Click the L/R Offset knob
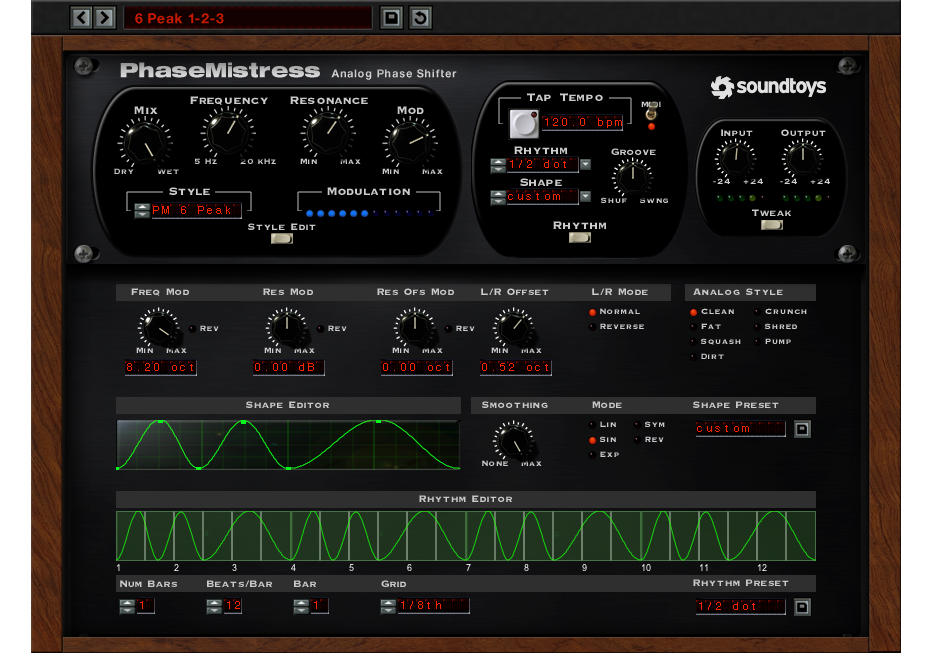 [514, 327]
